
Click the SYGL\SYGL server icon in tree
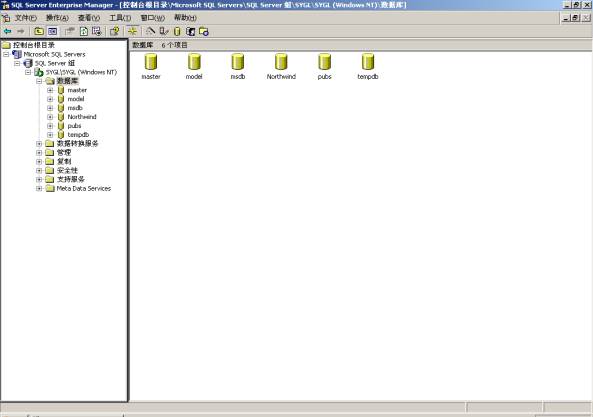[x=39, y=72]
